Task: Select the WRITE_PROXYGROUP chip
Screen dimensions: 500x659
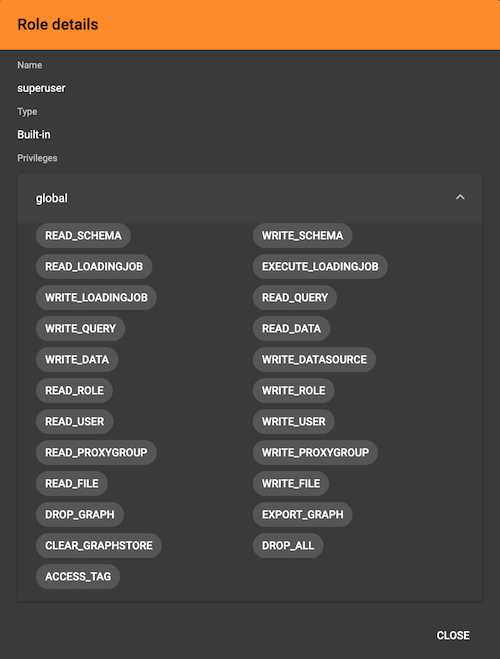Action: tap(316, 453)
